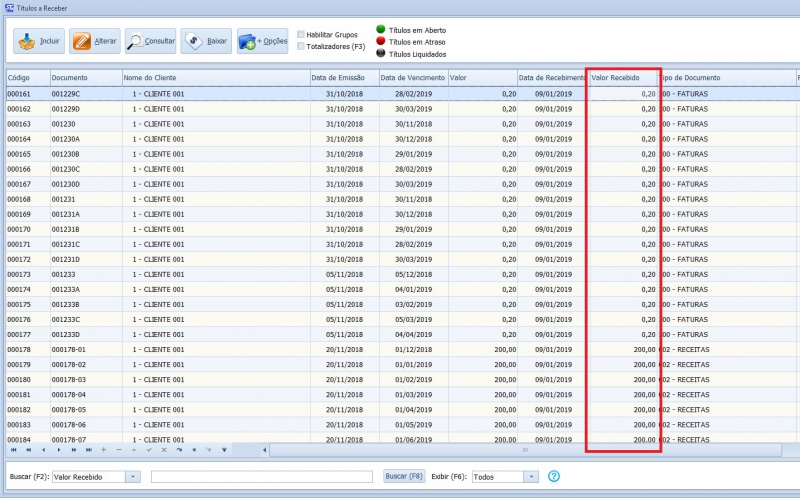Click the red Títulos em Atraso indicator
Viewport: 800px width, 498px height.
[380, 42]
